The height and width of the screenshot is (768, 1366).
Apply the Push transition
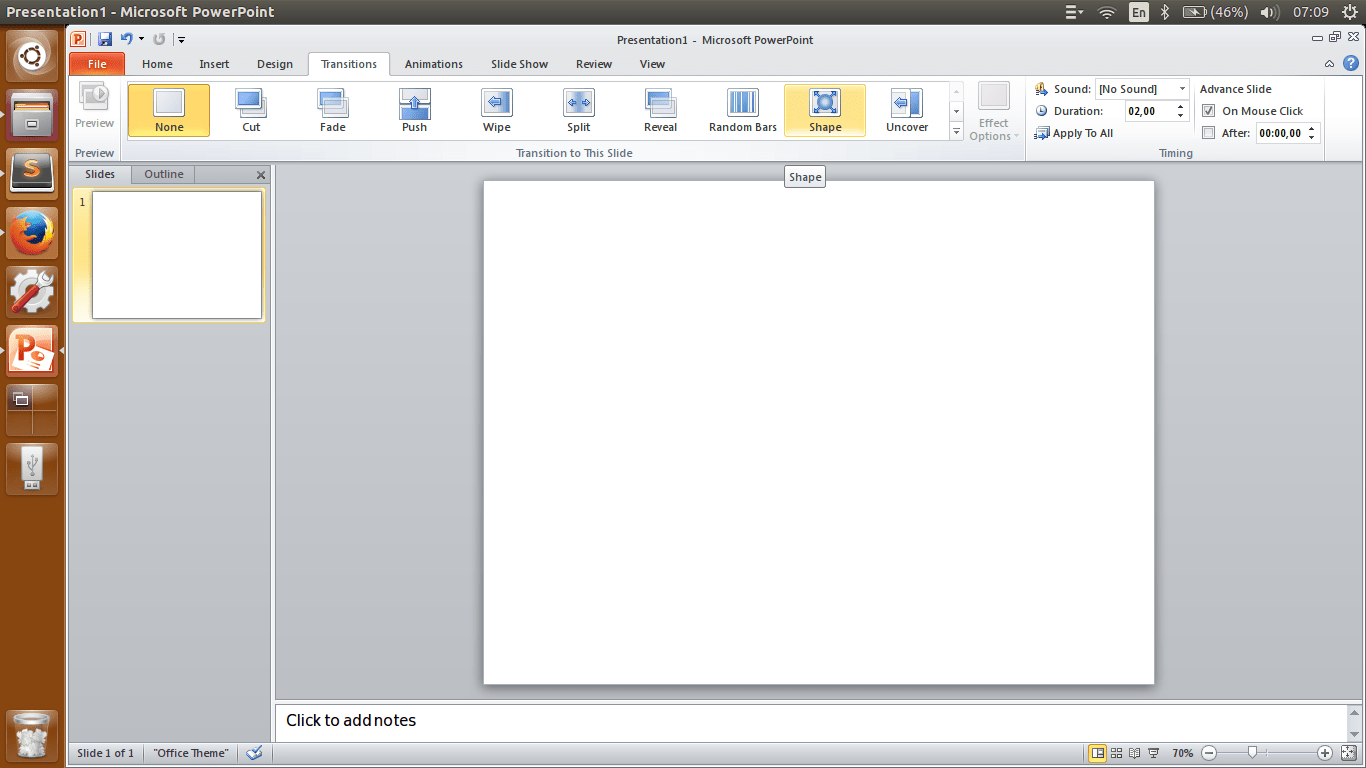click(415, 110)
